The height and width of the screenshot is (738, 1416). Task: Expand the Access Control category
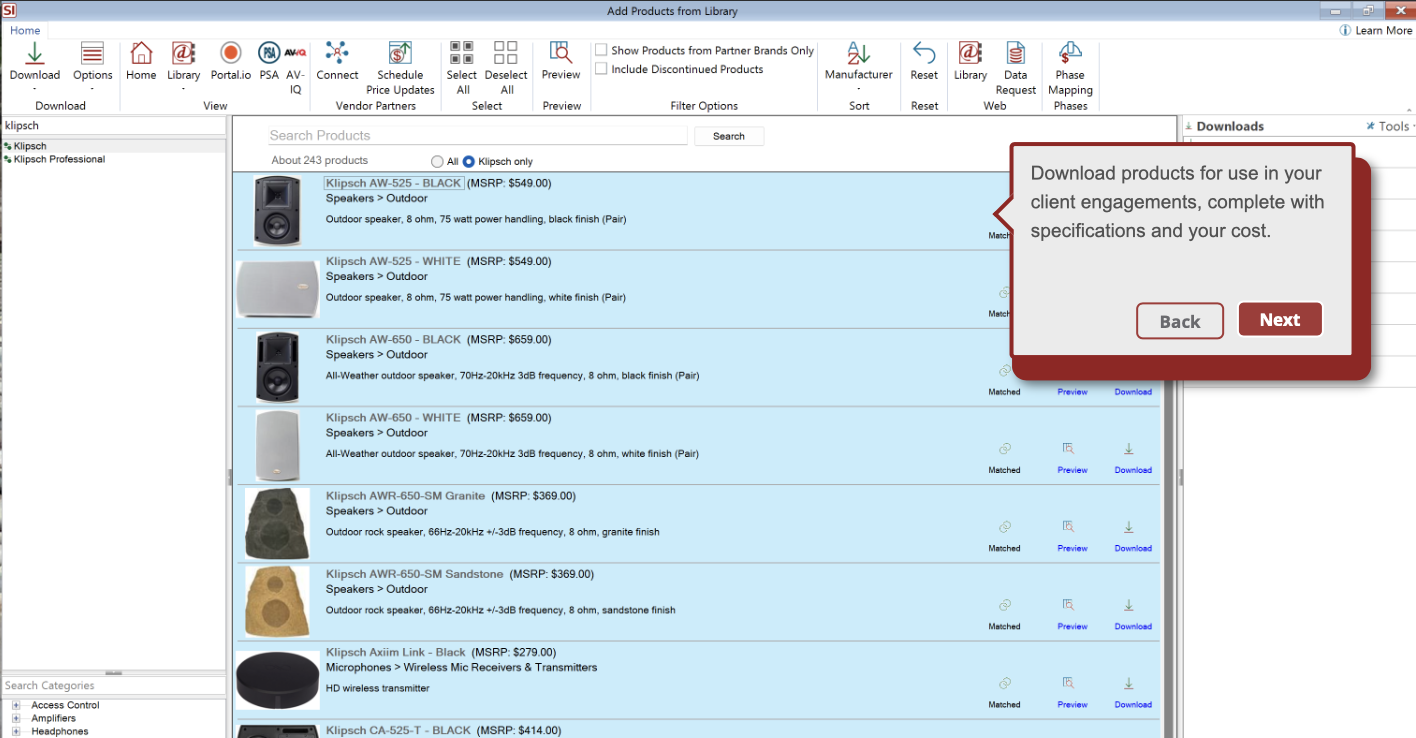[x=16, y=705]
